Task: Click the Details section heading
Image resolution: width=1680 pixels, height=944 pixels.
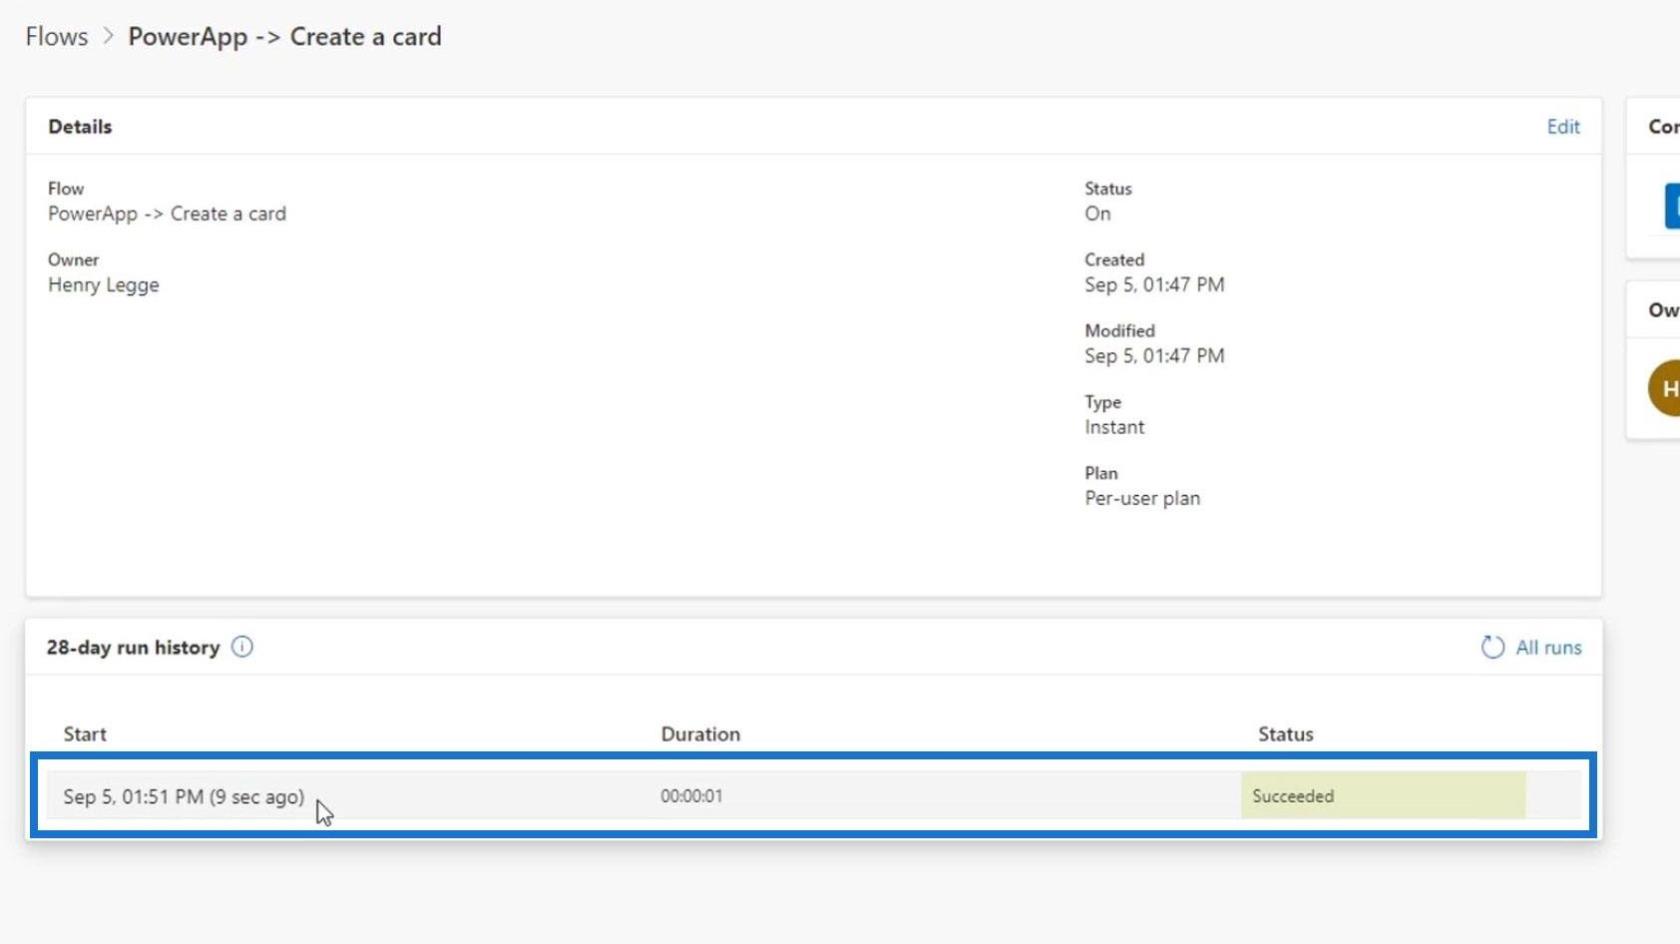Action: (x=80, y=127)
